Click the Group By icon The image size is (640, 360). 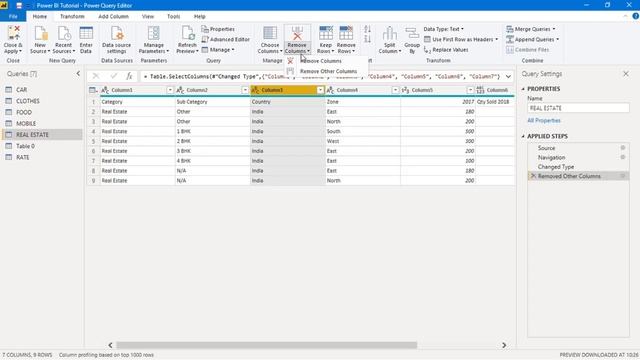[x=412, y=33]
